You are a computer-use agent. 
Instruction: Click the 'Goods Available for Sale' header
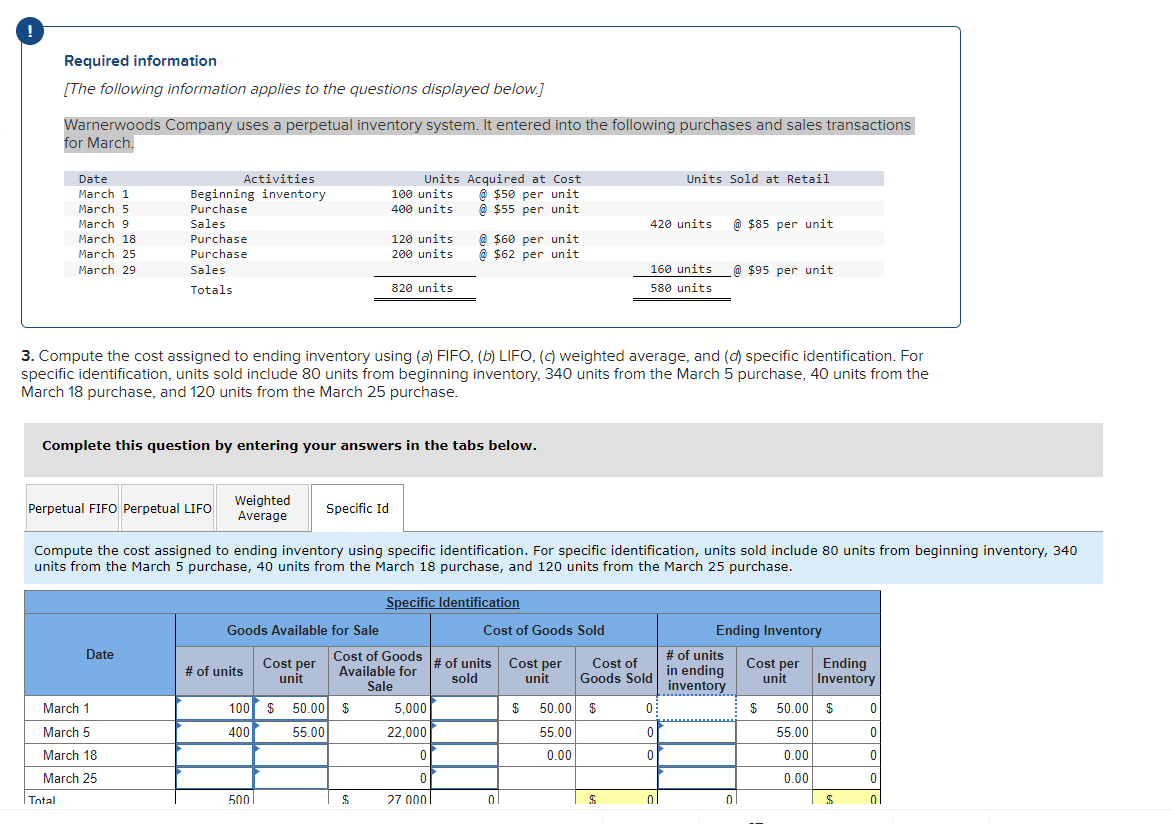(x=303, y=630)
